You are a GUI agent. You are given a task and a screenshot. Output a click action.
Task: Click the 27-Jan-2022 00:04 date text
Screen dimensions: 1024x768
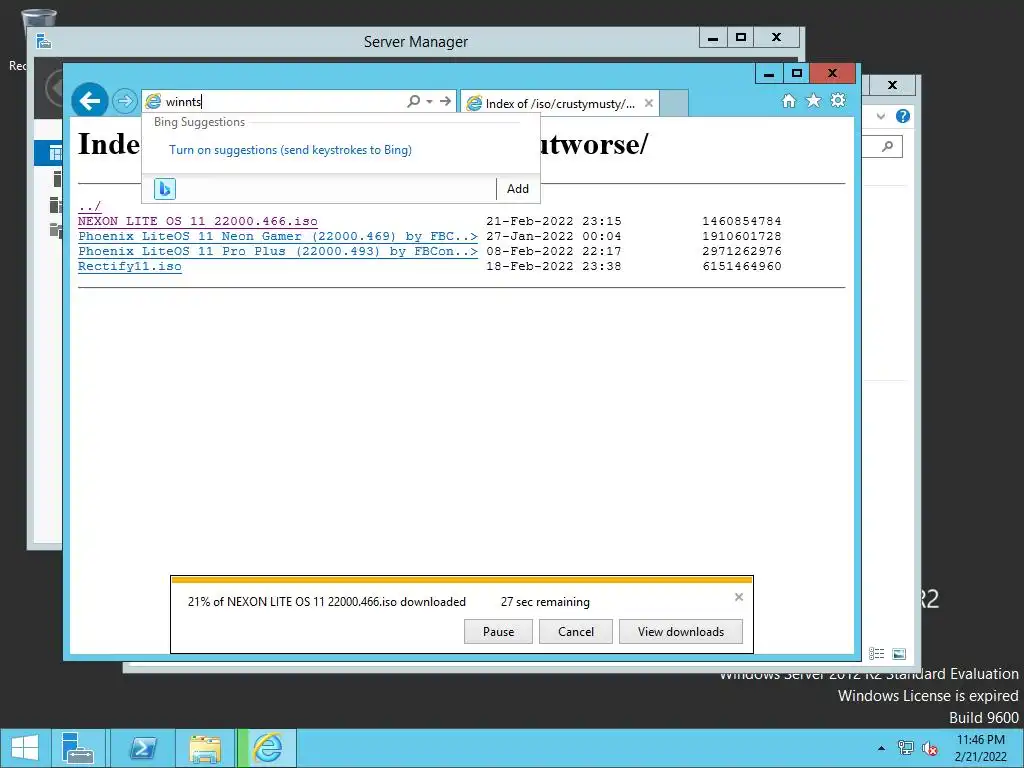(x=554, y=236)
